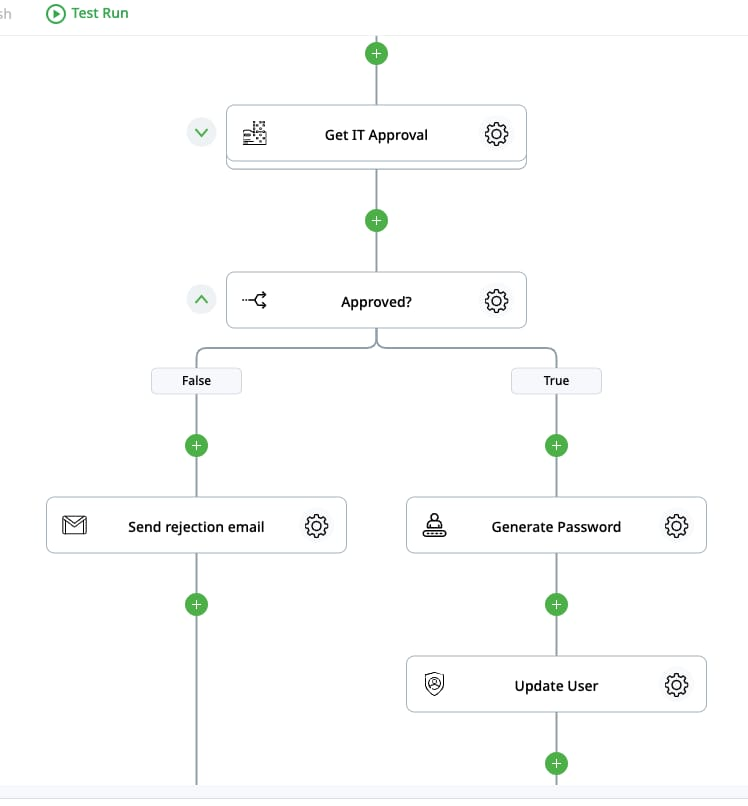Open settings gear for Get IT Approval
This screenshot has width=748, height=806.
pyautogui.click(x=496, y=134)
